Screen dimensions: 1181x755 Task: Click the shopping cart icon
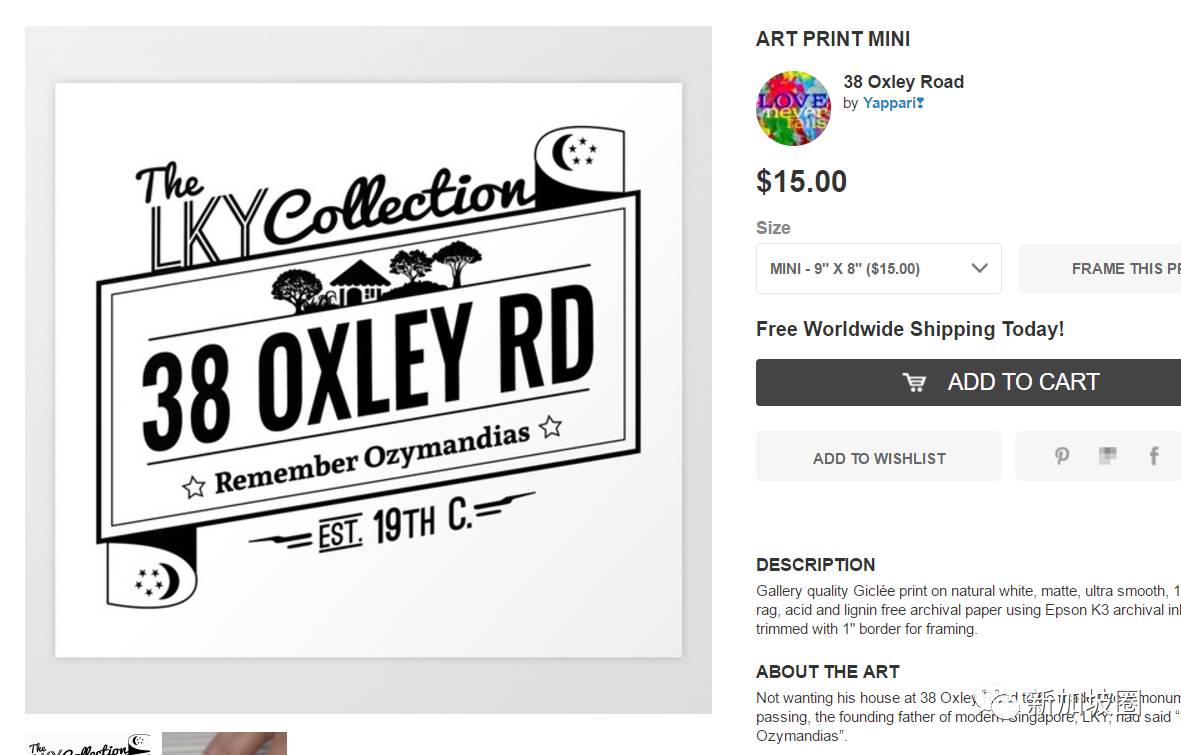[x=914, y=382]
